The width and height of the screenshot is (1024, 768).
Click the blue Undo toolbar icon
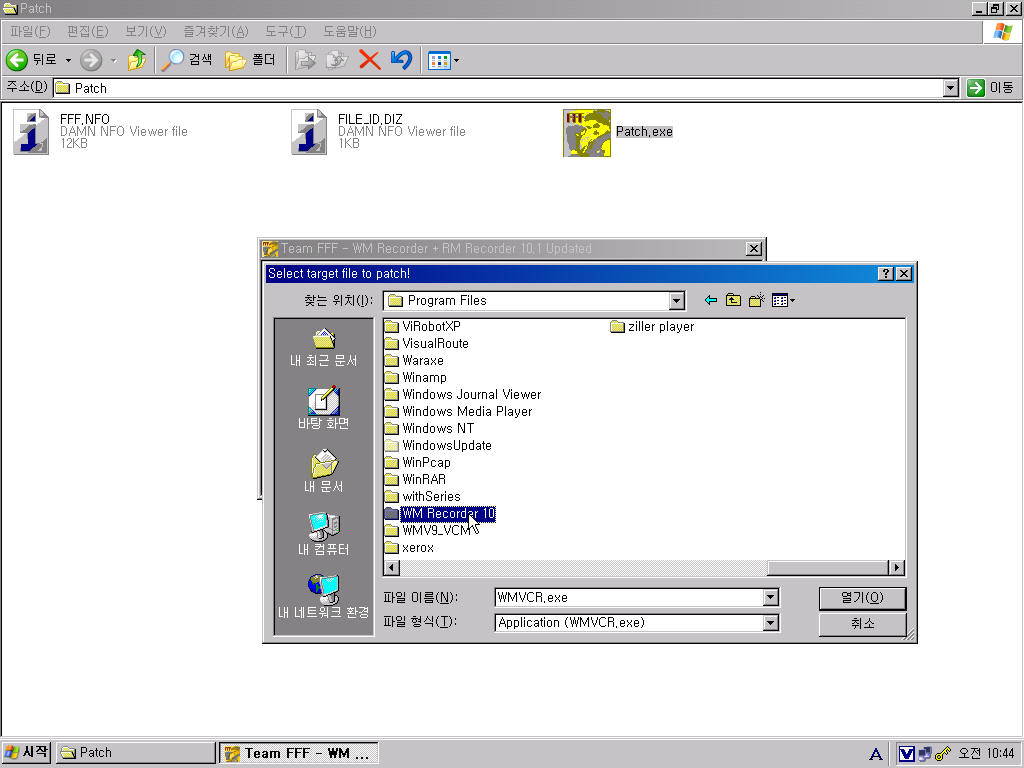(402, 60)
